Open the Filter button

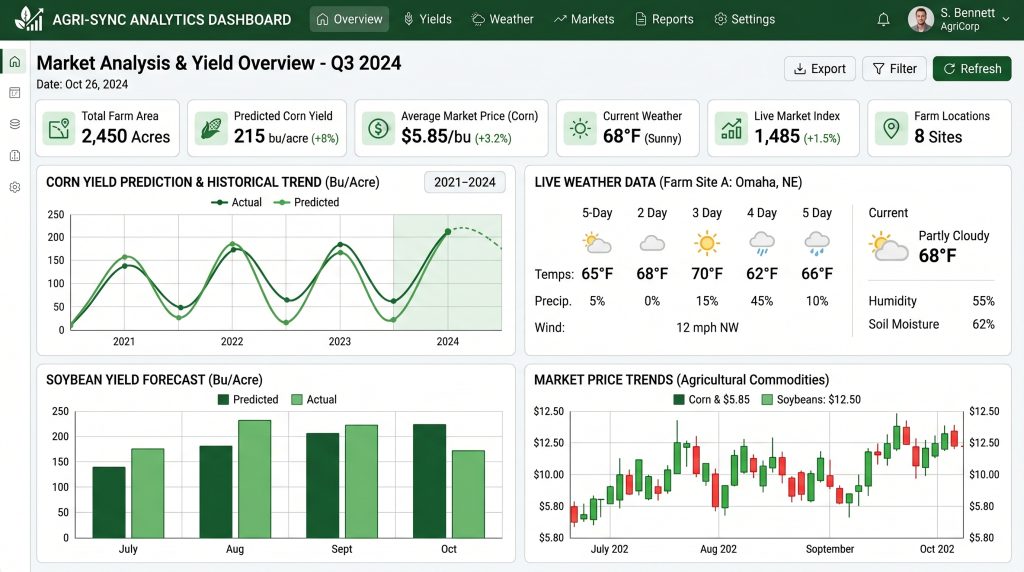(x=894, y=69)
